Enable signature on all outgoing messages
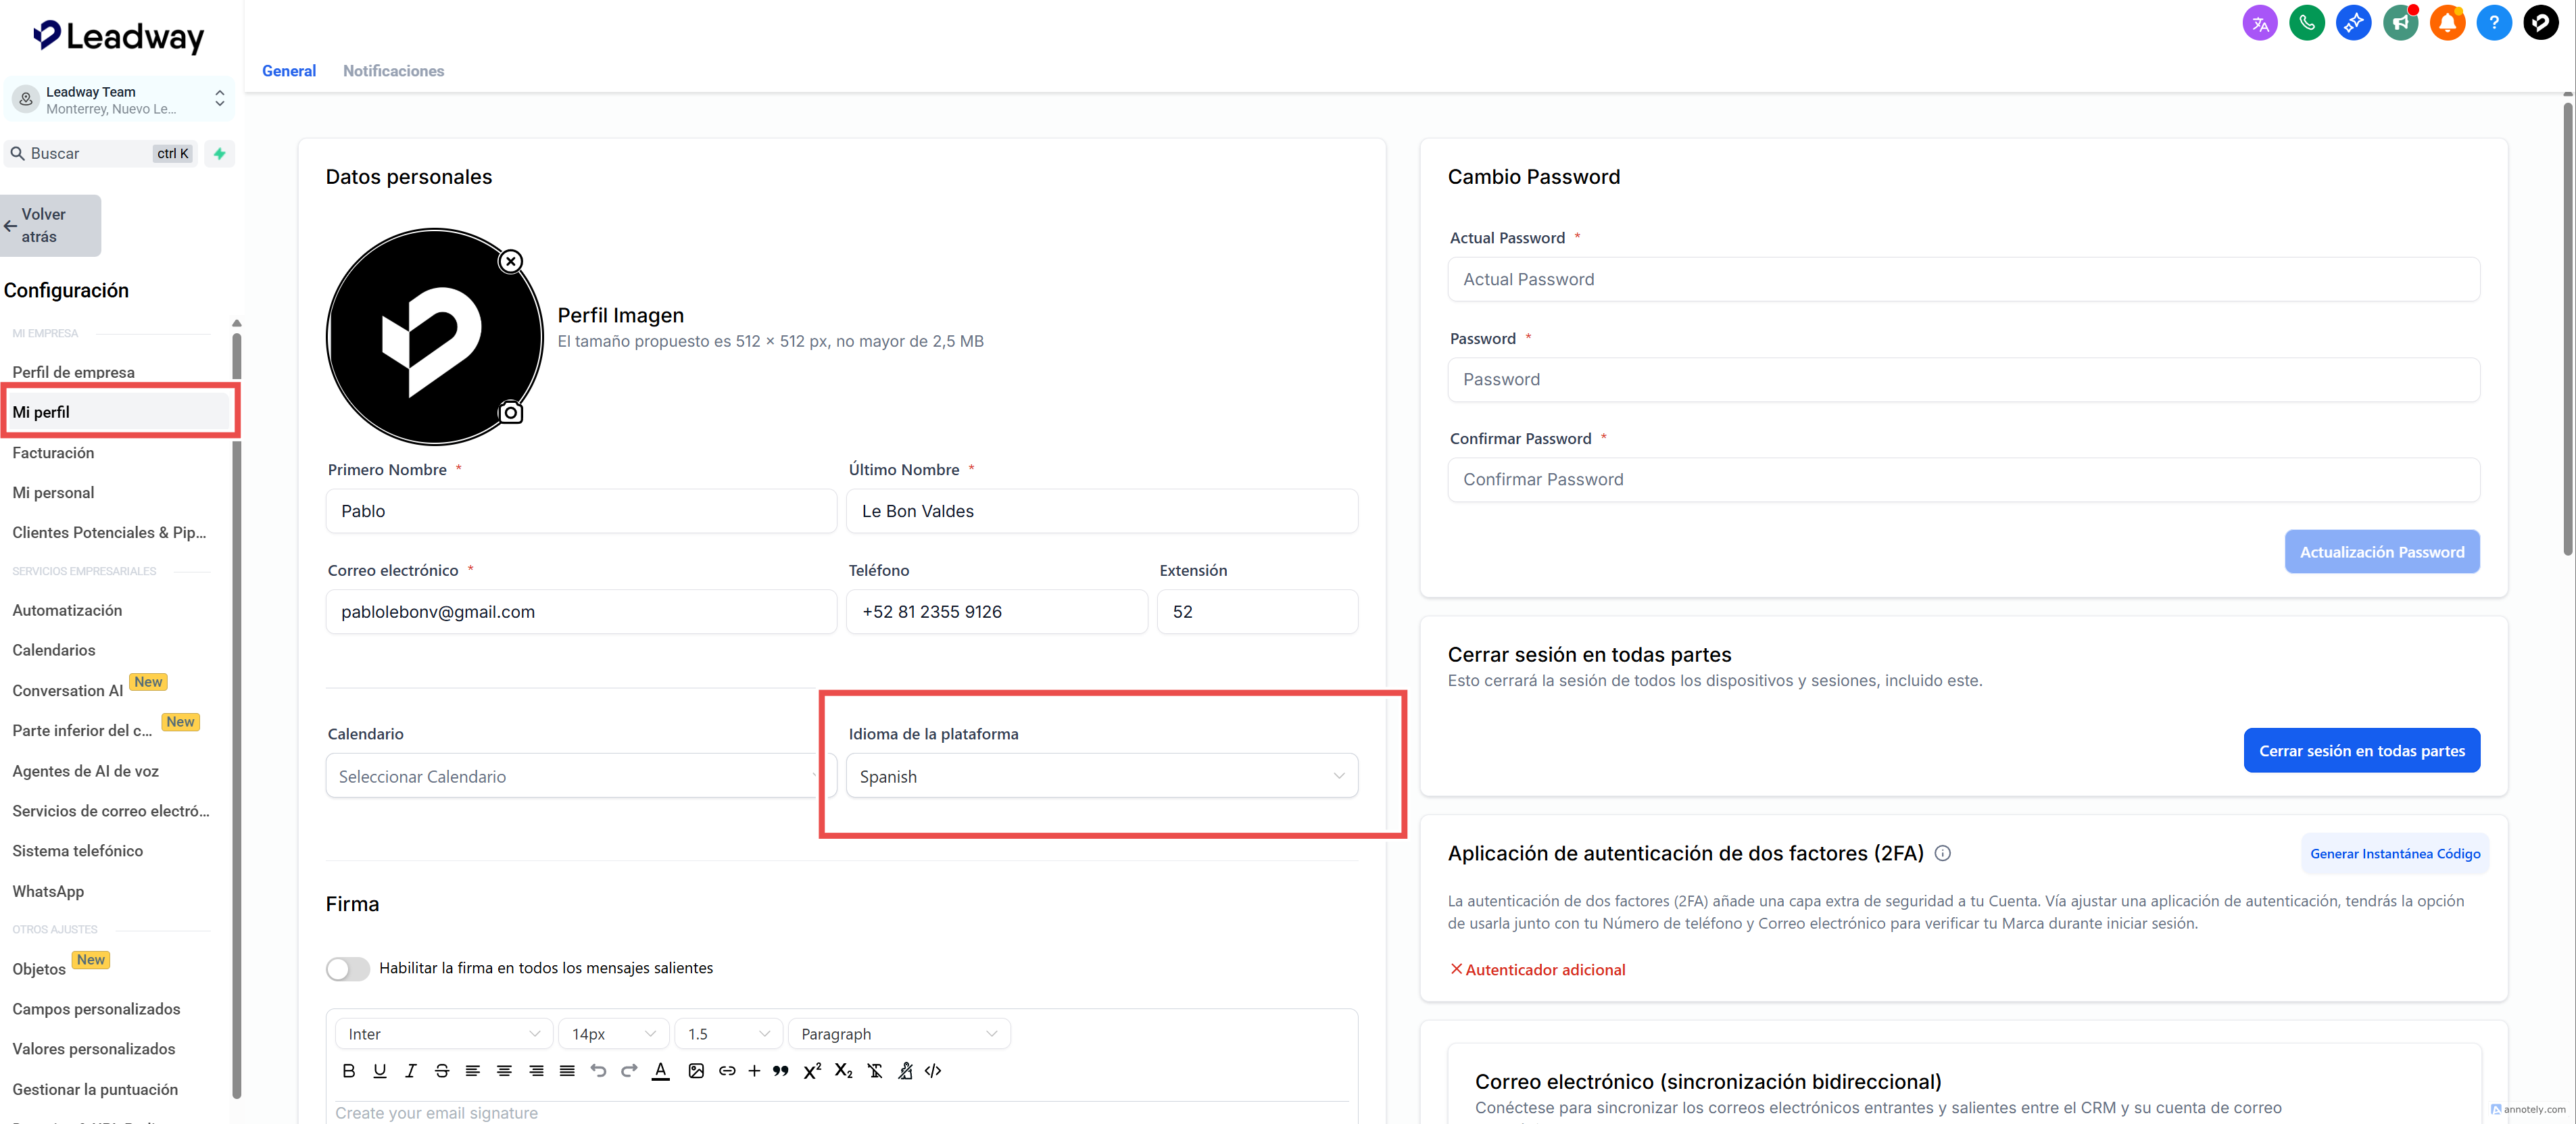Screen dimensions: 2576x1124 coord(347,968)
